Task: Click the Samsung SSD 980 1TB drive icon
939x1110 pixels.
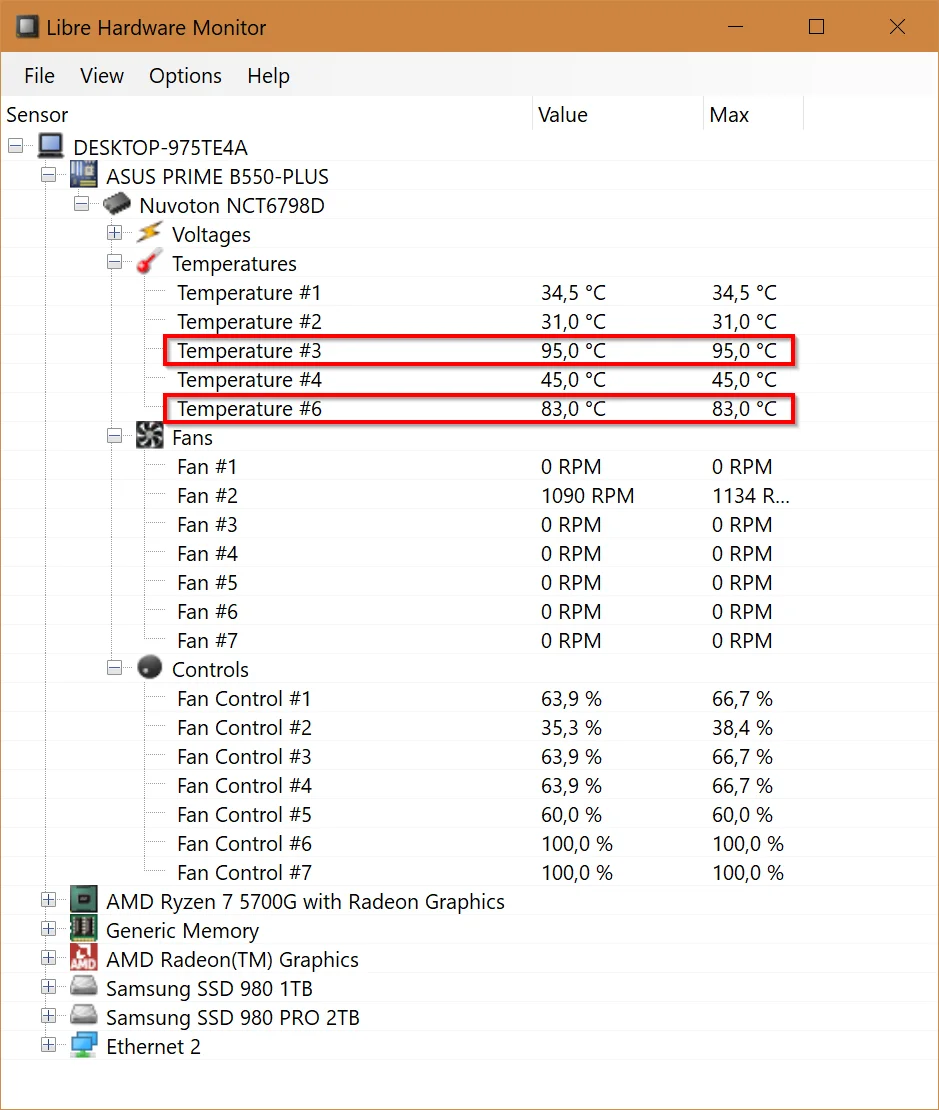Action: (x=84, y=987)
